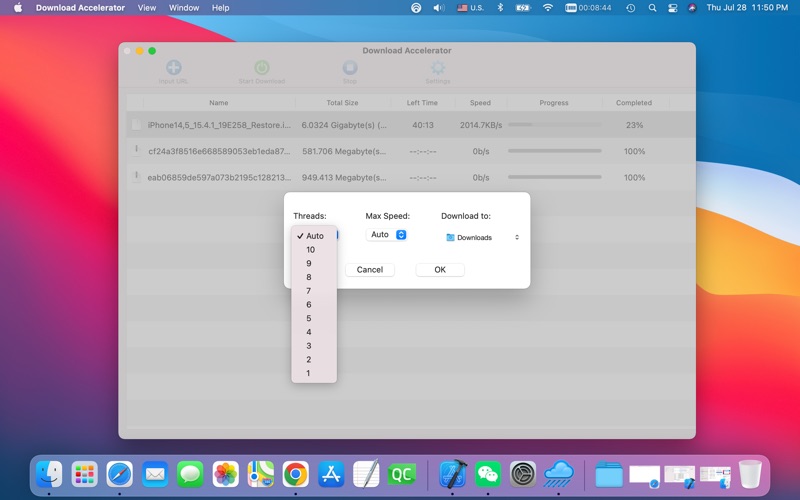Choose 8 threads from the list
Image resolution: width=800 pixels, height=500 pixels.
pyautogui.click(x=314, y=277)
